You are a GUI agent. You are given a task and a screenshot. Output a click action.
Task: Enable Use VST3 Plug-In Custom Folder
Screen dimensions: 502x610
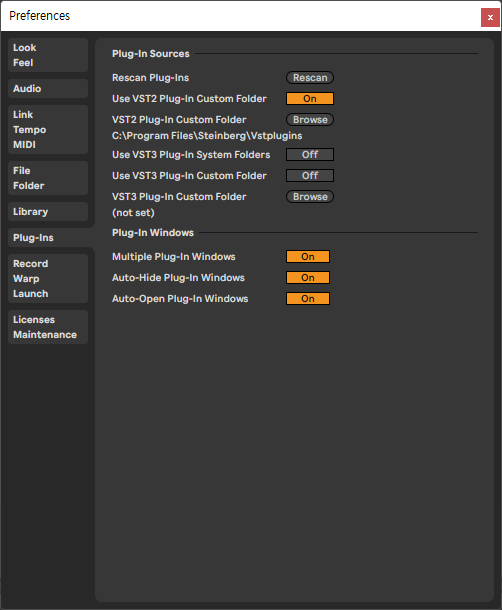tap(310, 176)
